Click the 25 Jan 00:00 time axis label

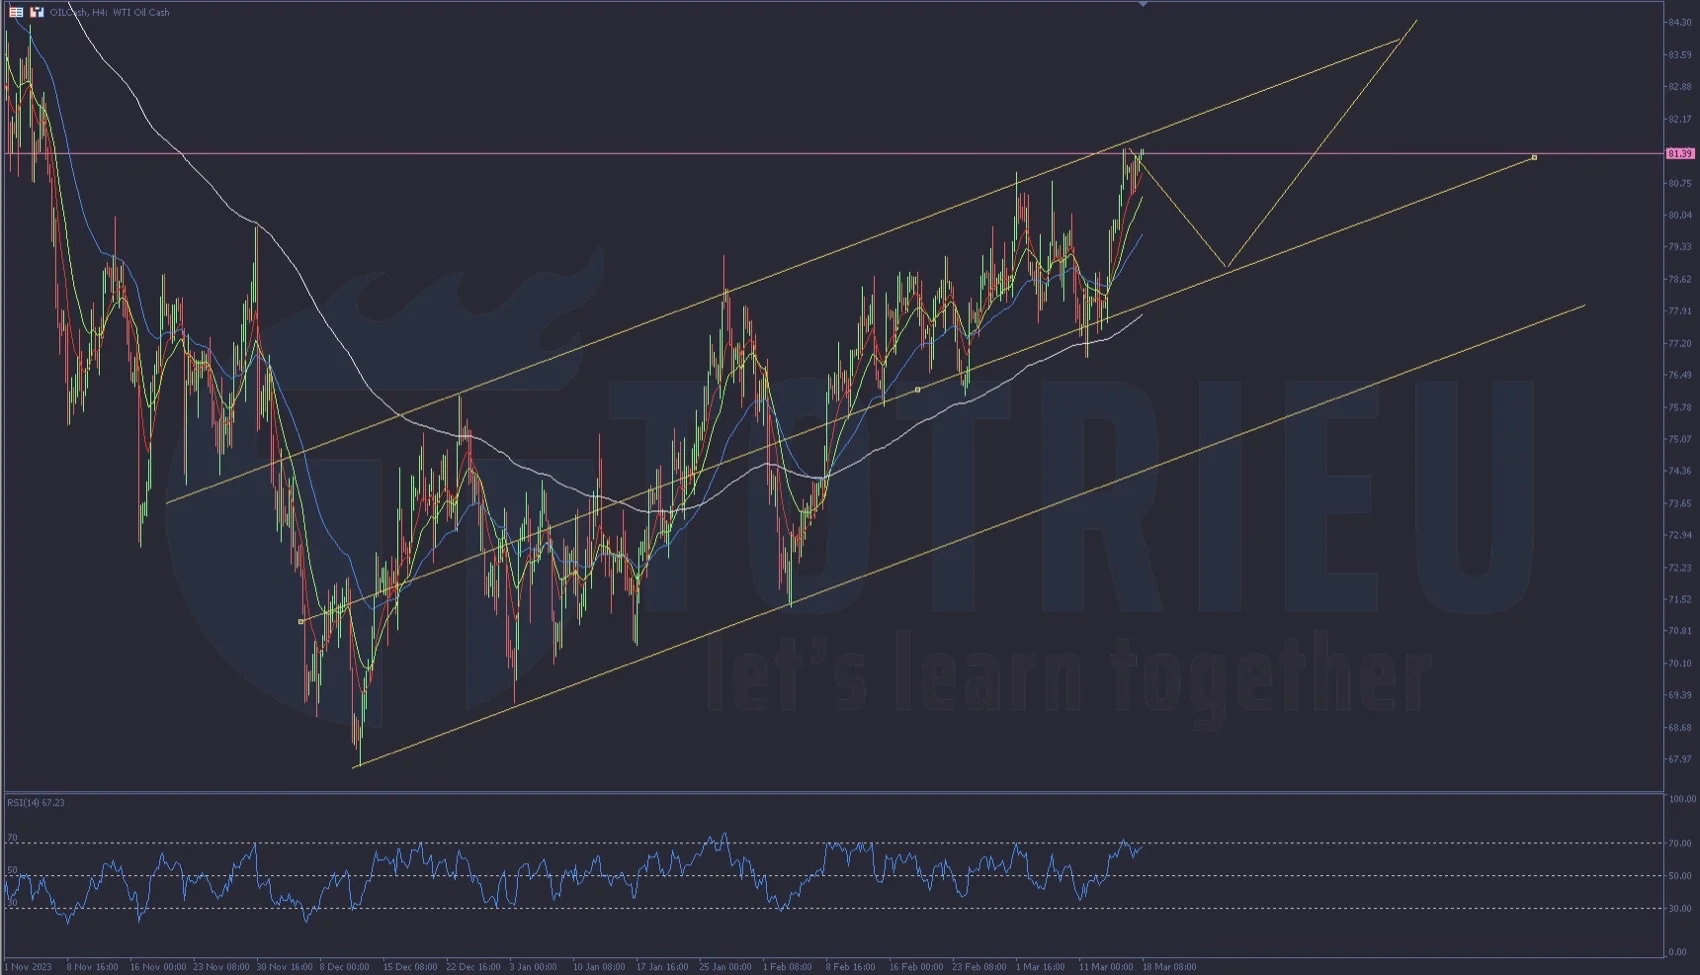[725, 967]
